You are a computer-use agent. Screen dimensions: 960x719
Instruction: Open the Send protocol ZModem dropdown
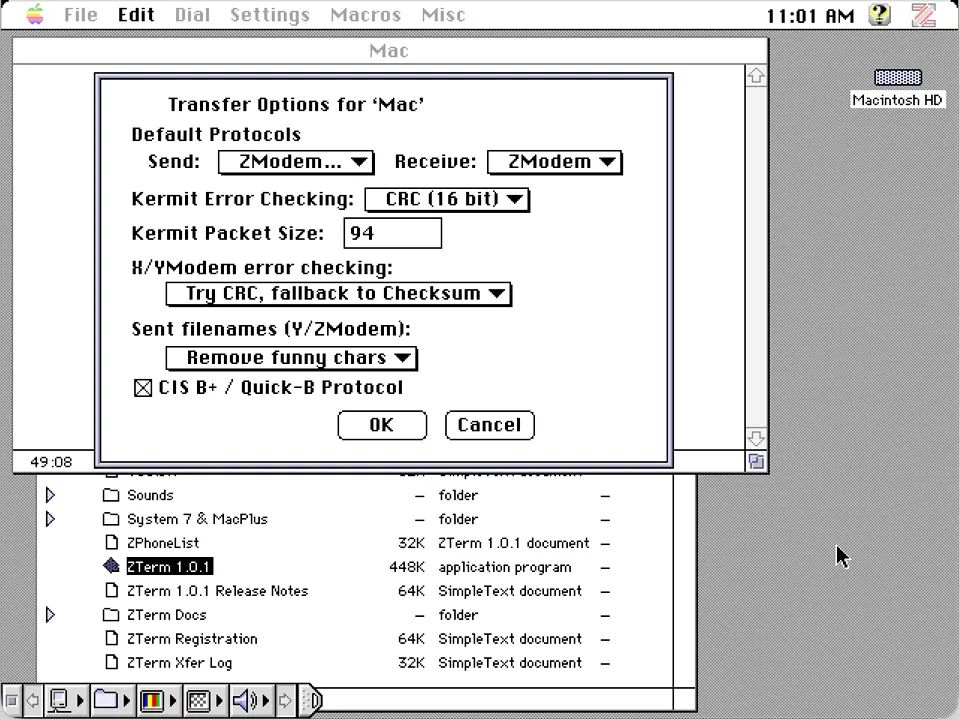(296, 161)
